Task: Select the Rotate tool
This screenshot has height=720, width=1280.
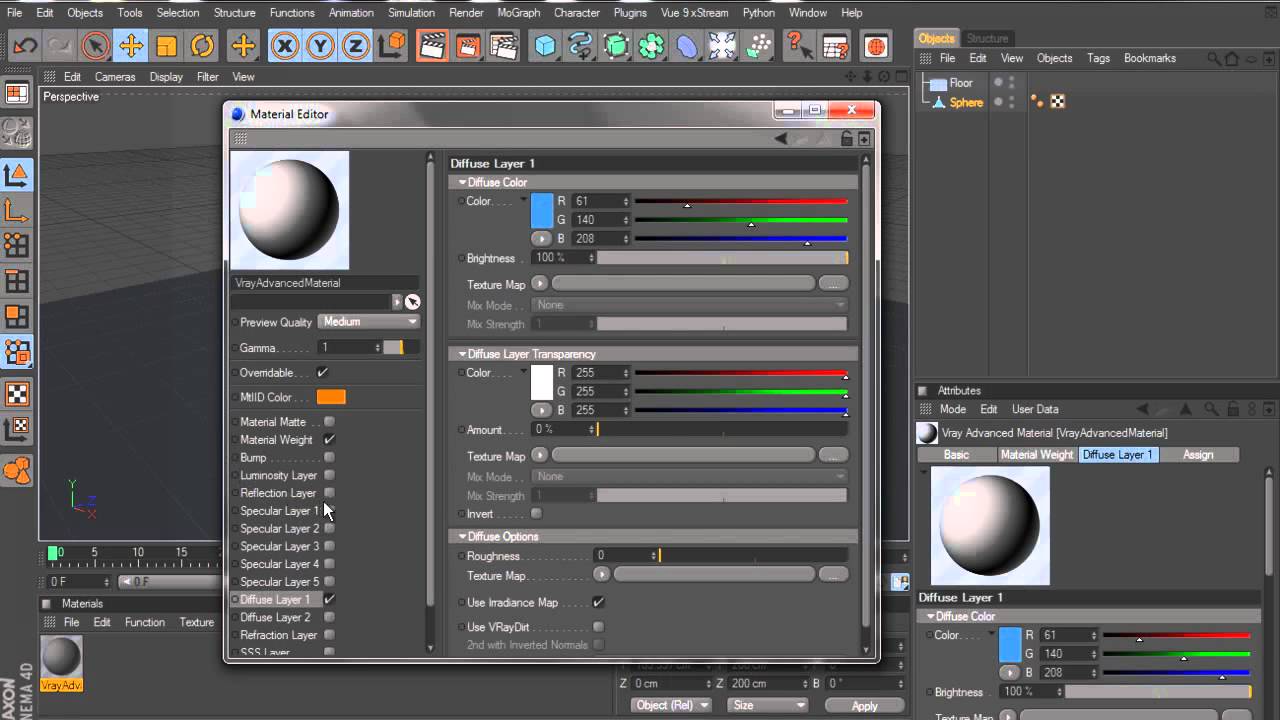Action: tap(202, 45)
